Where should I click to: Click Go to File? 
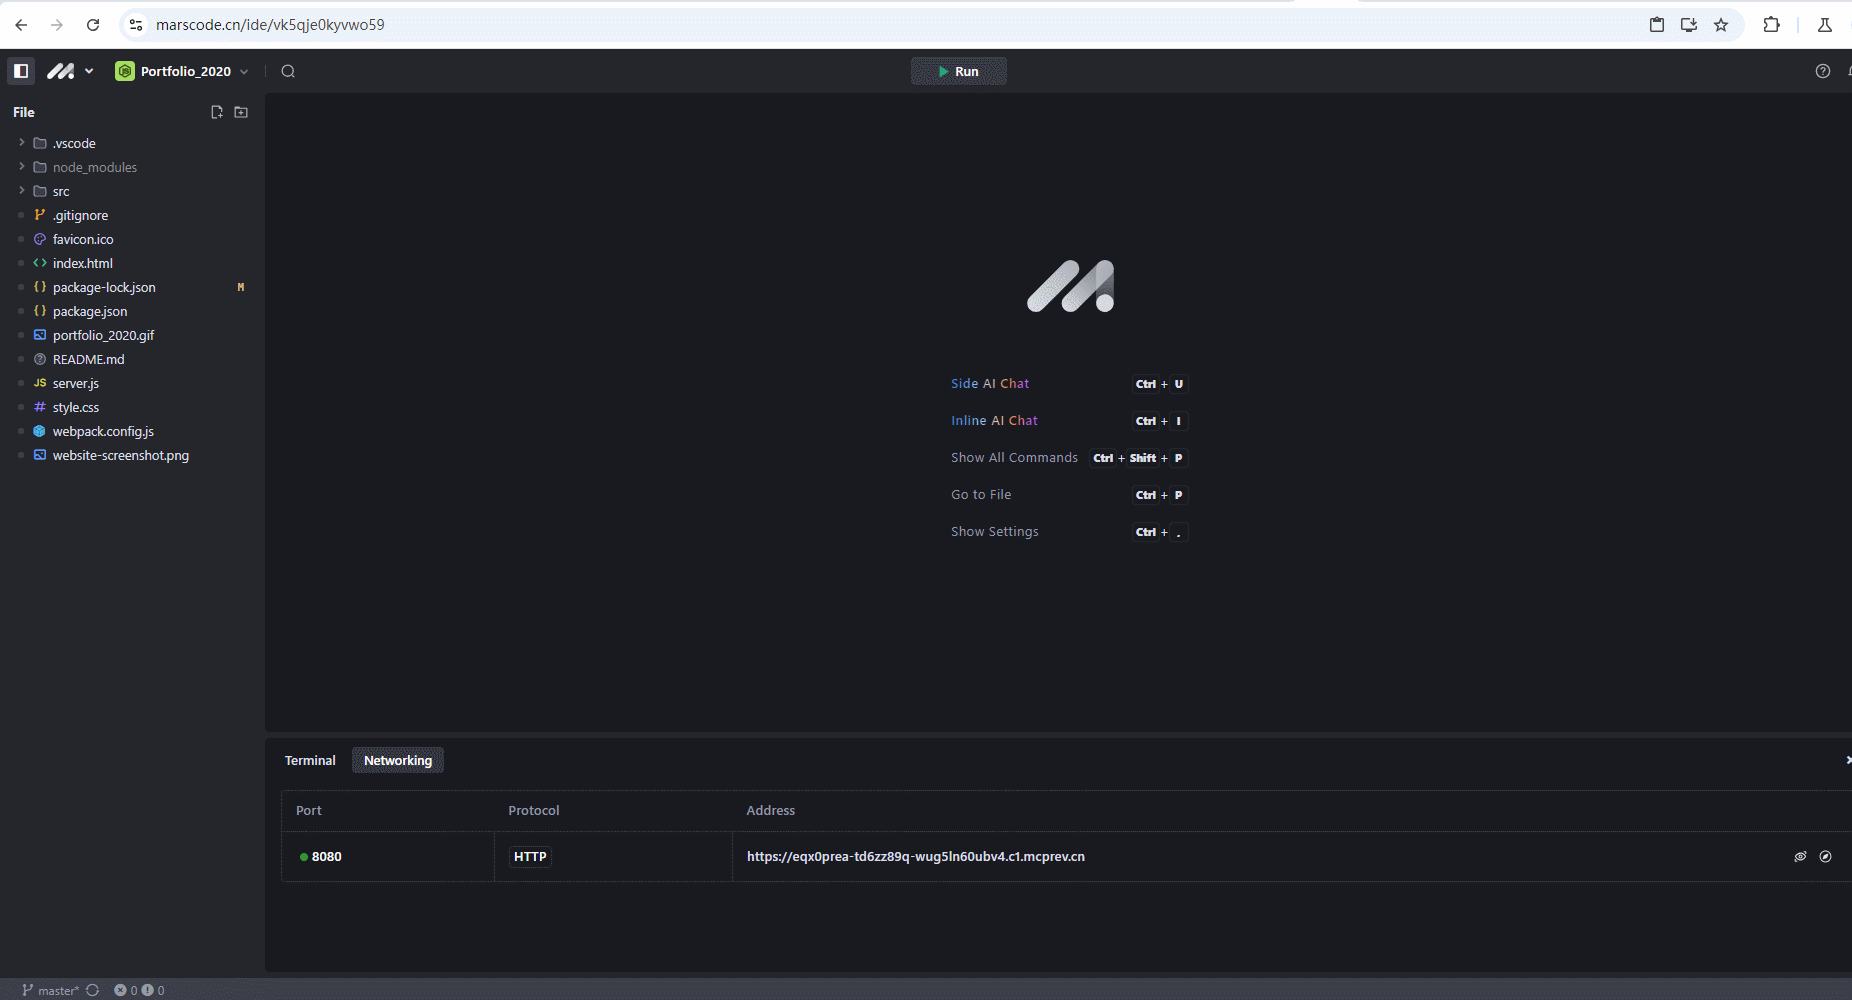pos(981,495)
